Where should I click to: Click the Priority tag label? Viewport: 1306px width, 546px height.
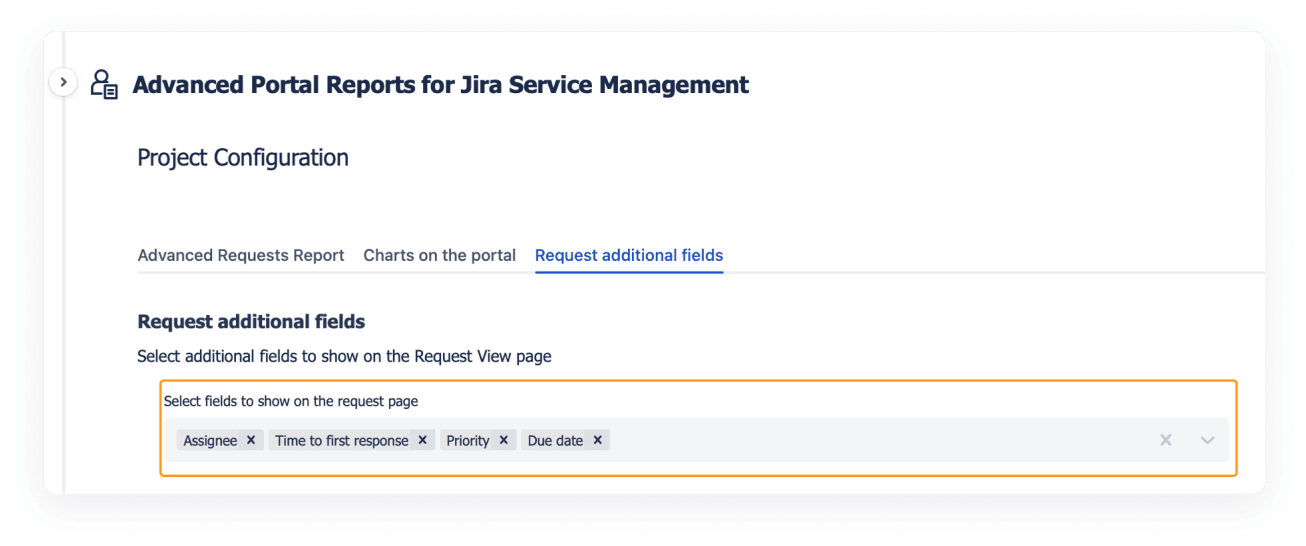click(467, 441)
